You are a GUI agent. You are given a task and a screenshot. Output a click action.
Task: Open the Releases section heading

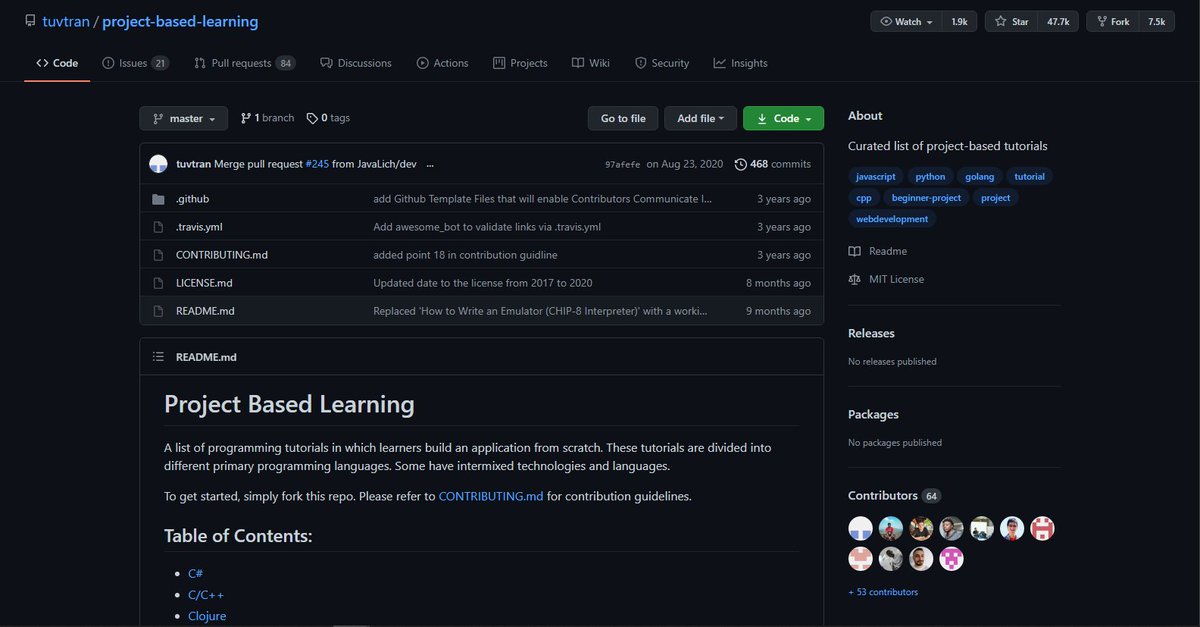[871, 333]
